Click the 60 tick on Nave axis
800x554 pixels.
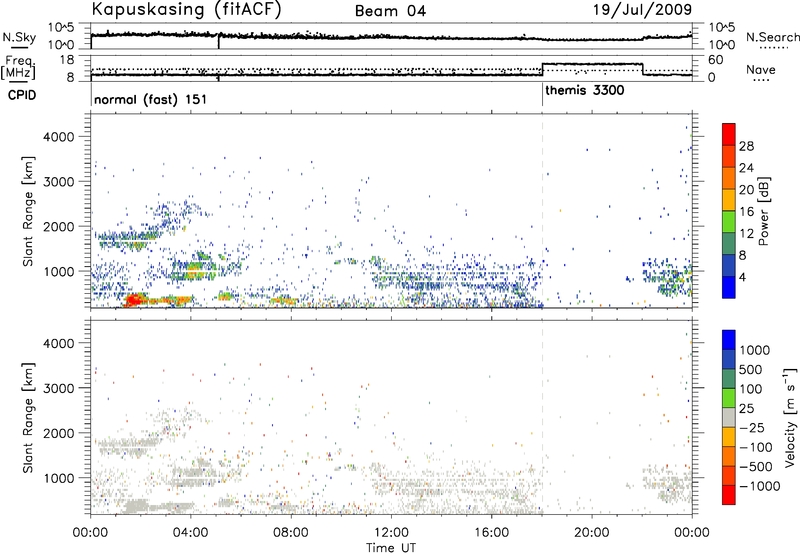(x=716, y=60)
